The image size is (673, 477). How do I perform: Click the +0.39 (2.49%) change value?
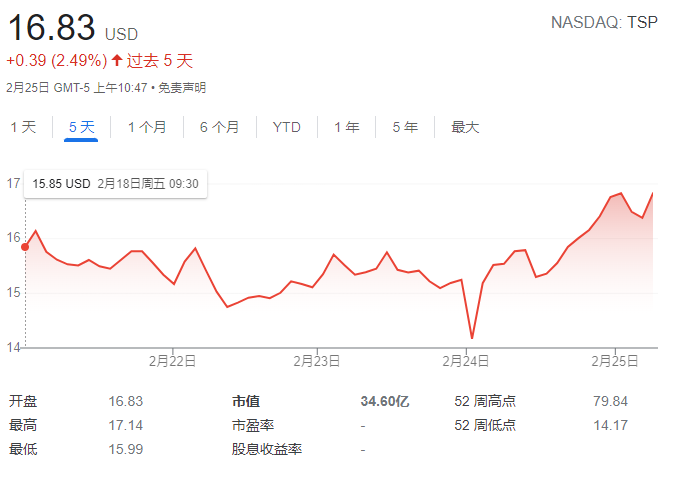[57, 61]
